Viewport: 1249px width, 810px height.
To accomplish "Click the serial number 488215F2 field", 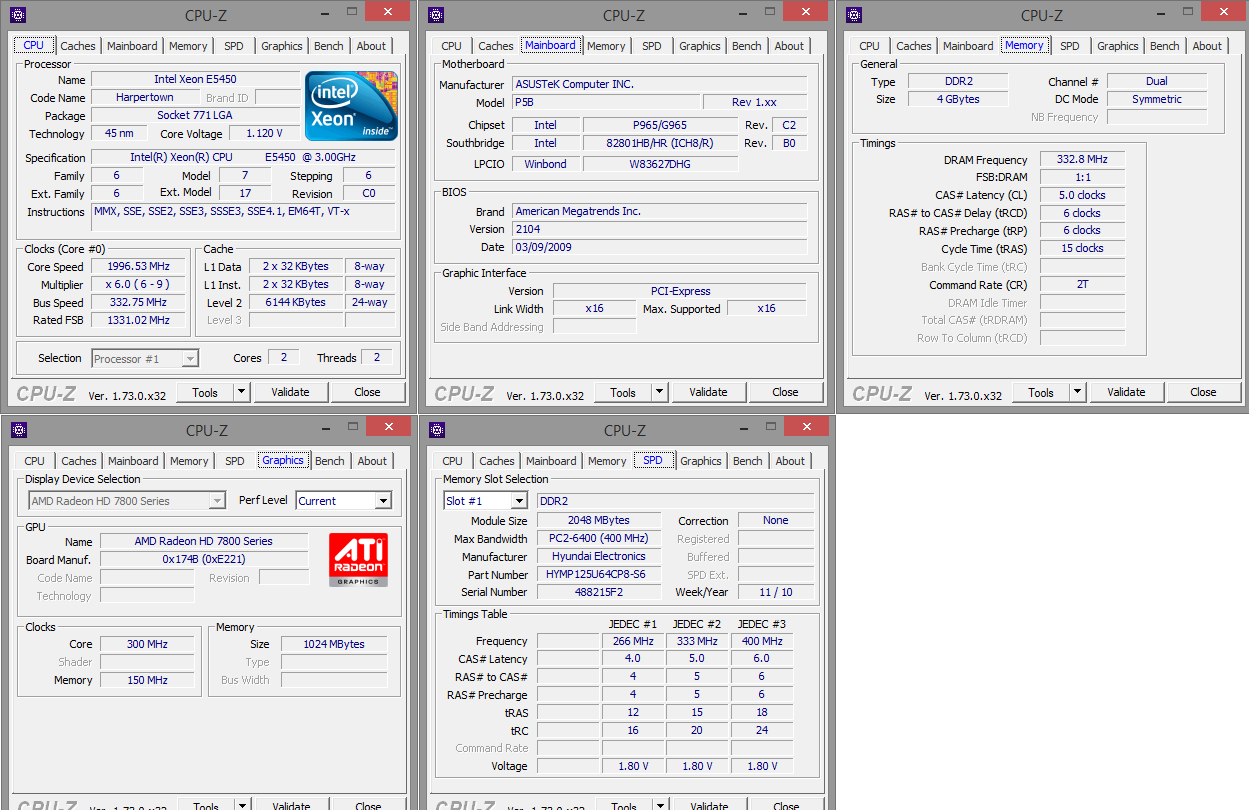I will 599,592.
